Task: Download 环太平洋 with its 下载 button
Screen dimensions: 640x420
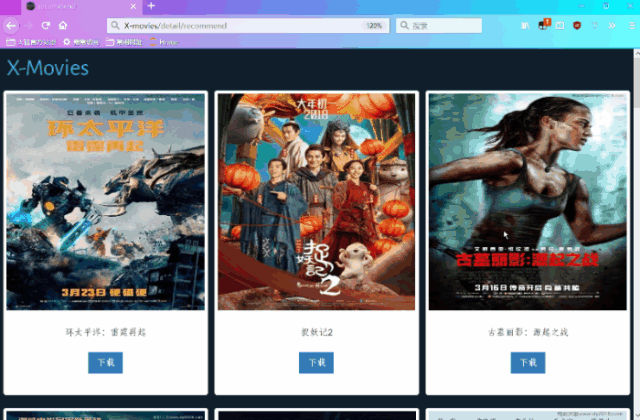Action: pos(105,362)
